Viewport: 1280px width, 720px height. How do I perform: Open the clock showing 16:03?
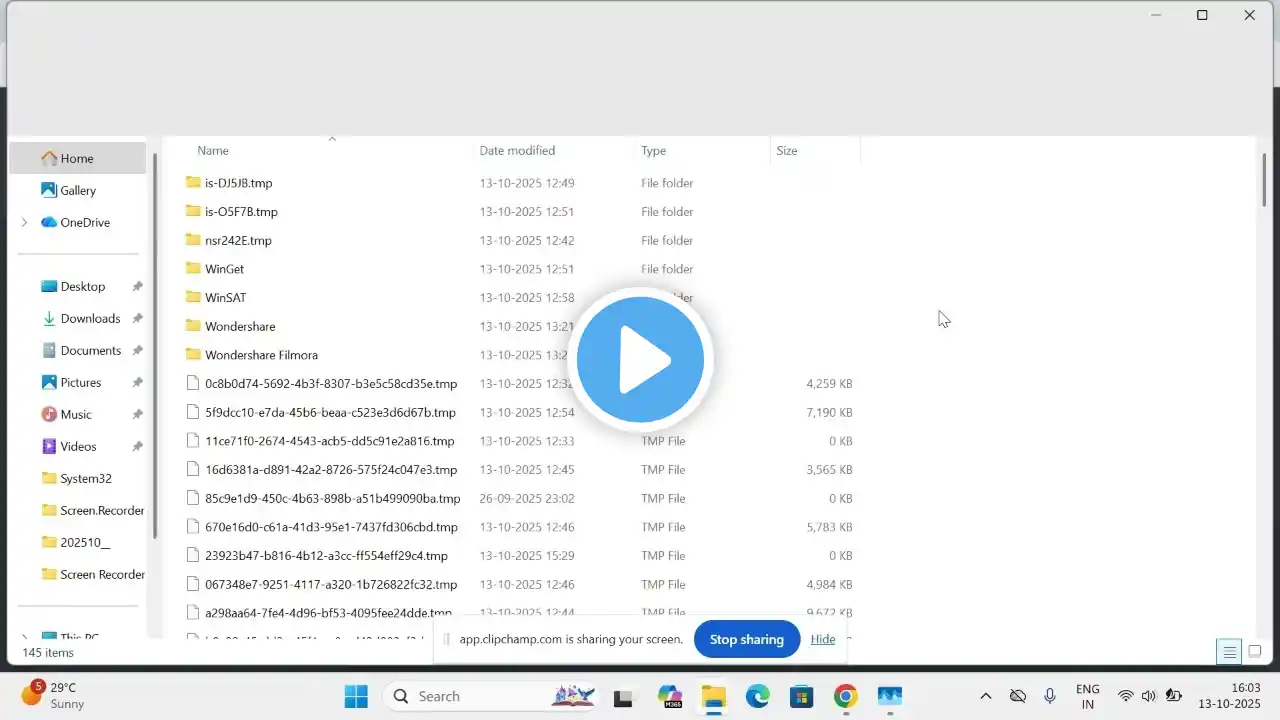click(x=1231, y=696)
